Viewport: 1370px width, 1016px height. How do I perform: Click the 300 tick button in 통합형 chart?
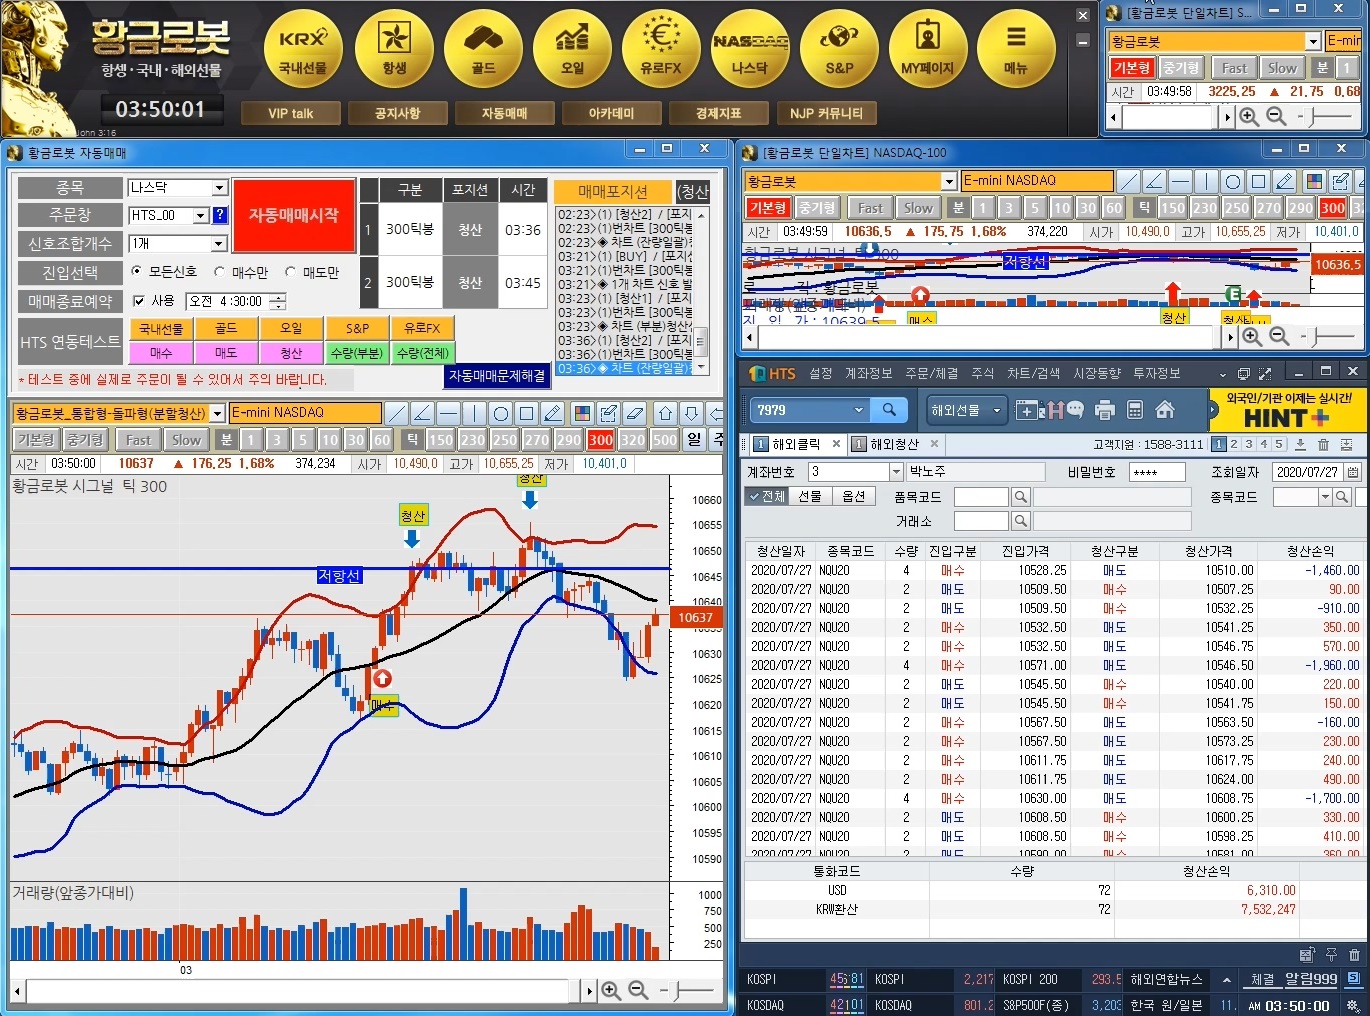[x=601, y=440]
